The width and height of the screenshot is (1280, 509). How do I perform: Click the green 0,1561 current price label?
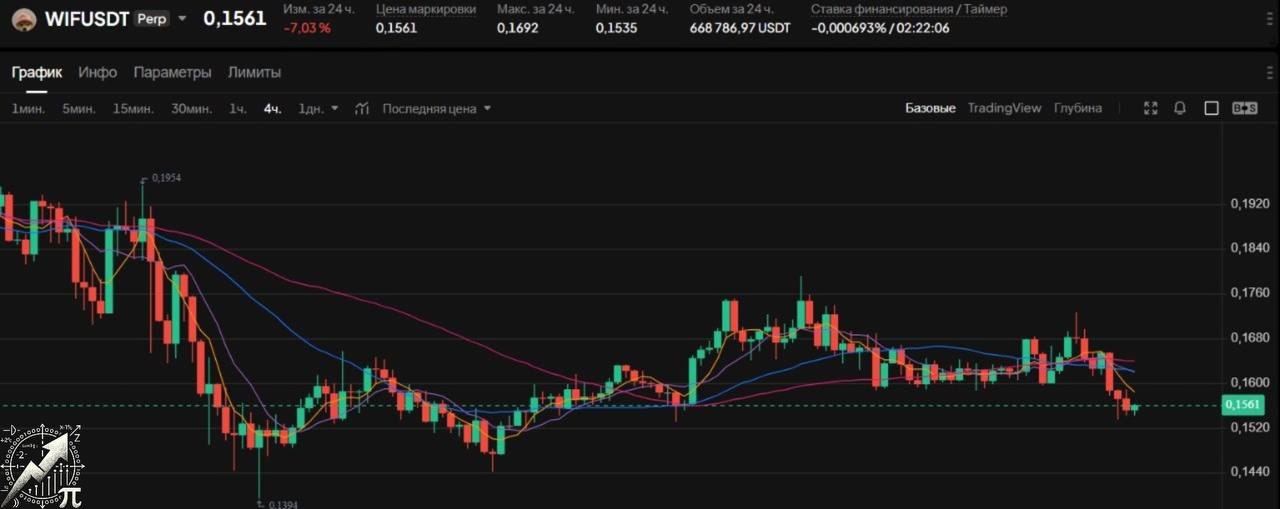tap(1243, 405)
